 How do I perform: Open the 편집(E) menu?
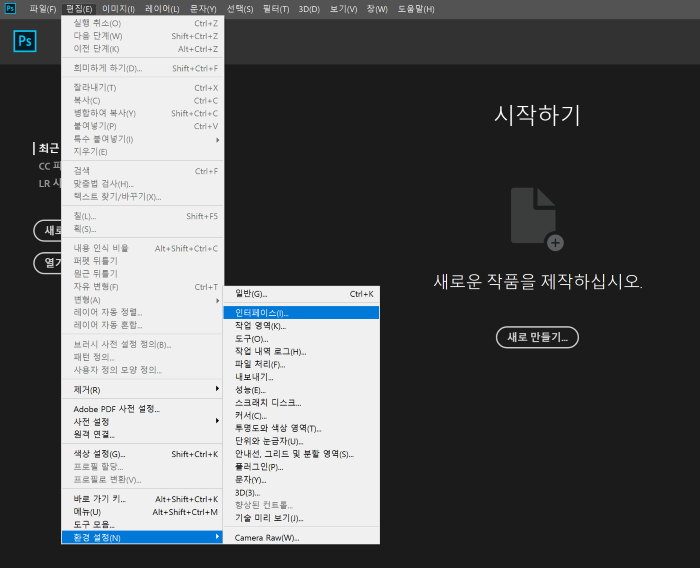tap(79, 9)
